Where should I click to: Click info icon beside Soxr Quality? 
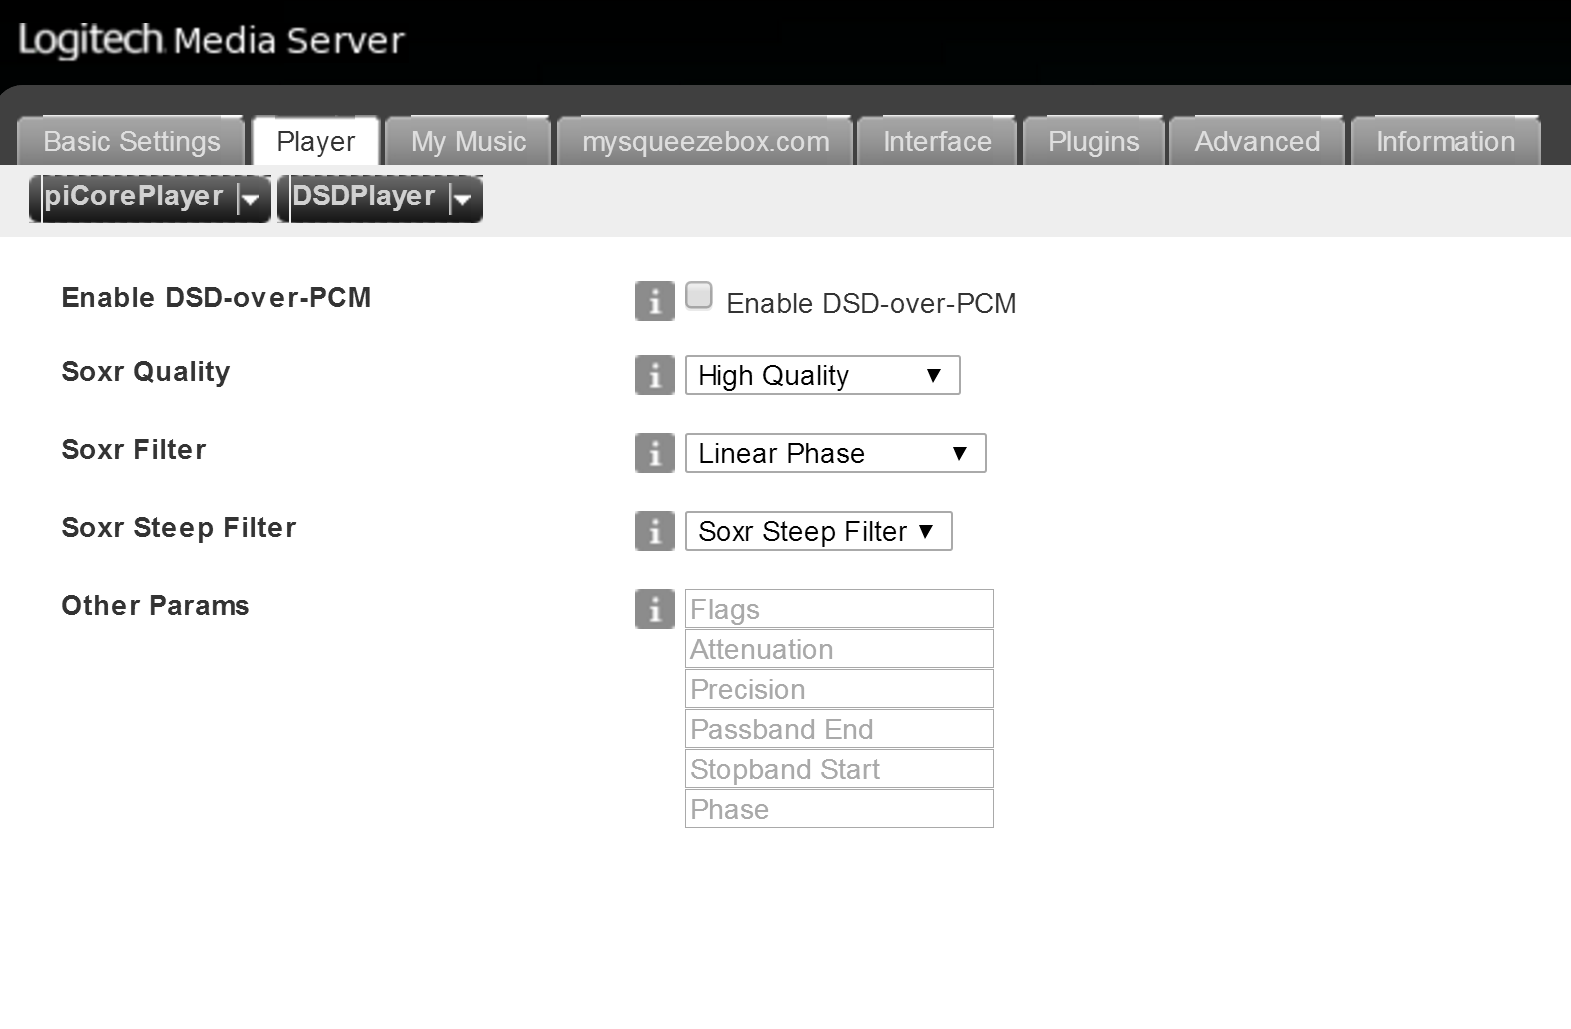[x=655, y=375]
